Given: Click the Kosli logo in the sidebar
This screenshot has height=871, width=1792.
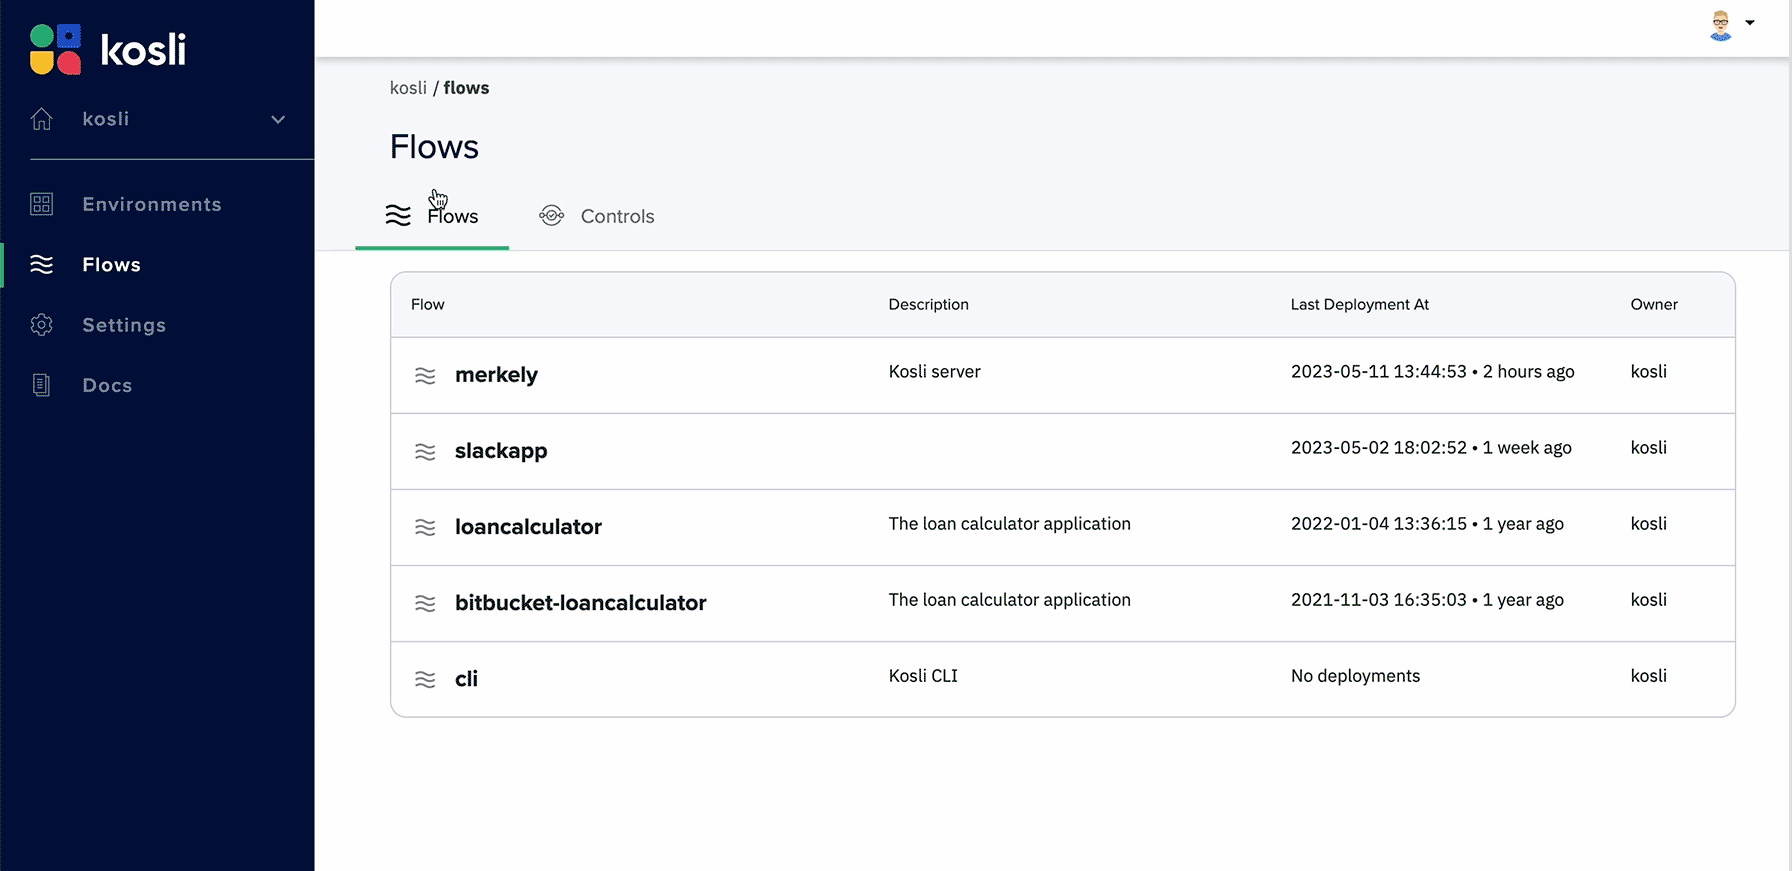Looking at the screenshot, I should (x=108, y=49).
